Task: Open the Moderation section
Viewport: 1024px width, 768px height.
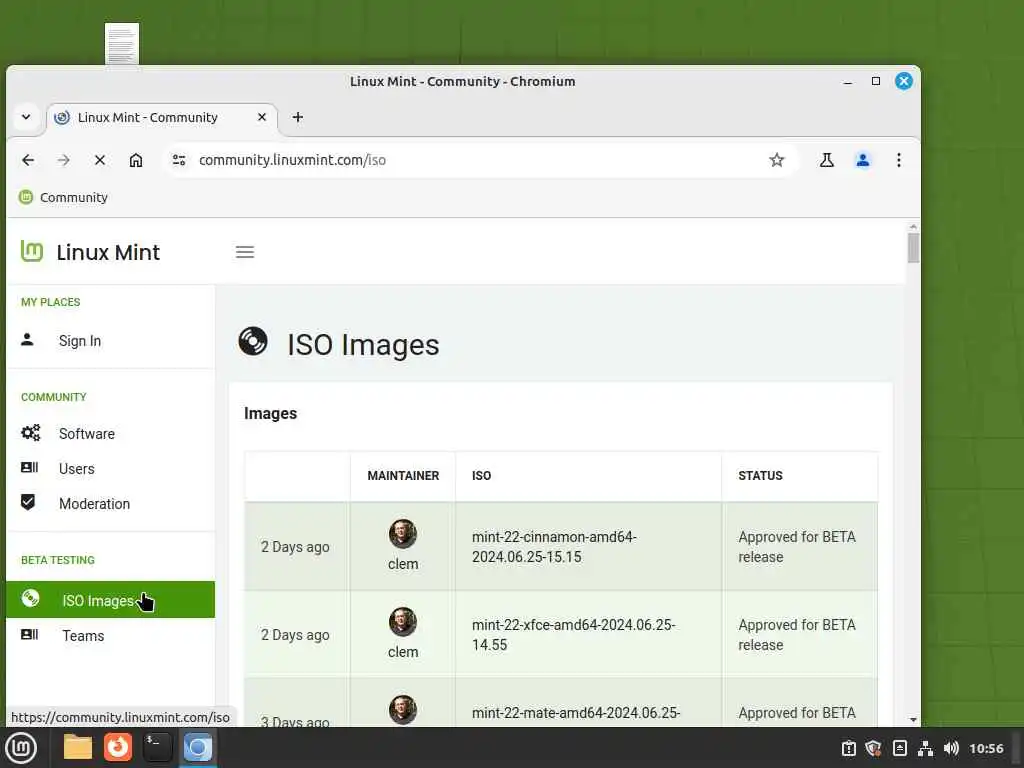Action: pos(95,504)
